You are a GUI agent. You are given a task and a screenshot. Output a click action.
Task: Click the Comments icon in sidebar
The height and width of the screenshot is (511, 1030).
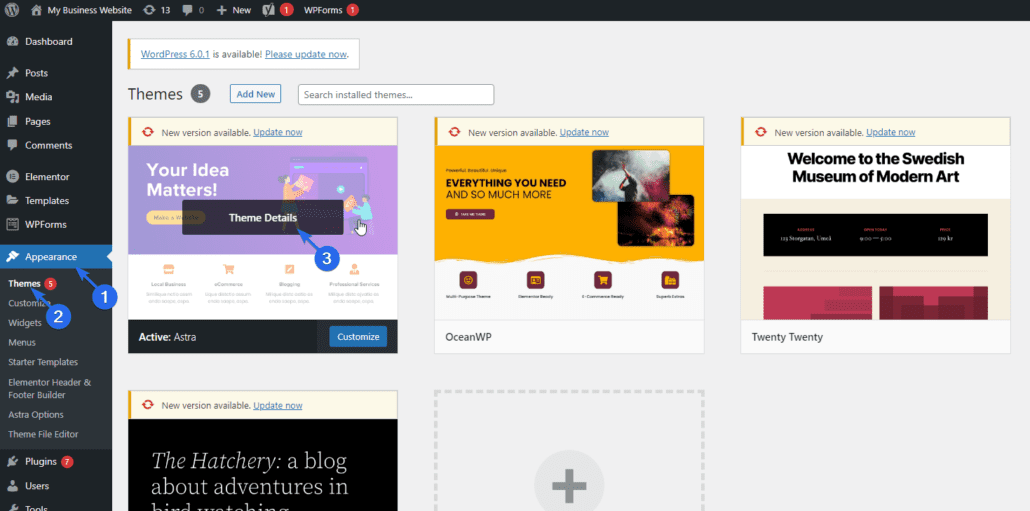click(x=12, y=146)
